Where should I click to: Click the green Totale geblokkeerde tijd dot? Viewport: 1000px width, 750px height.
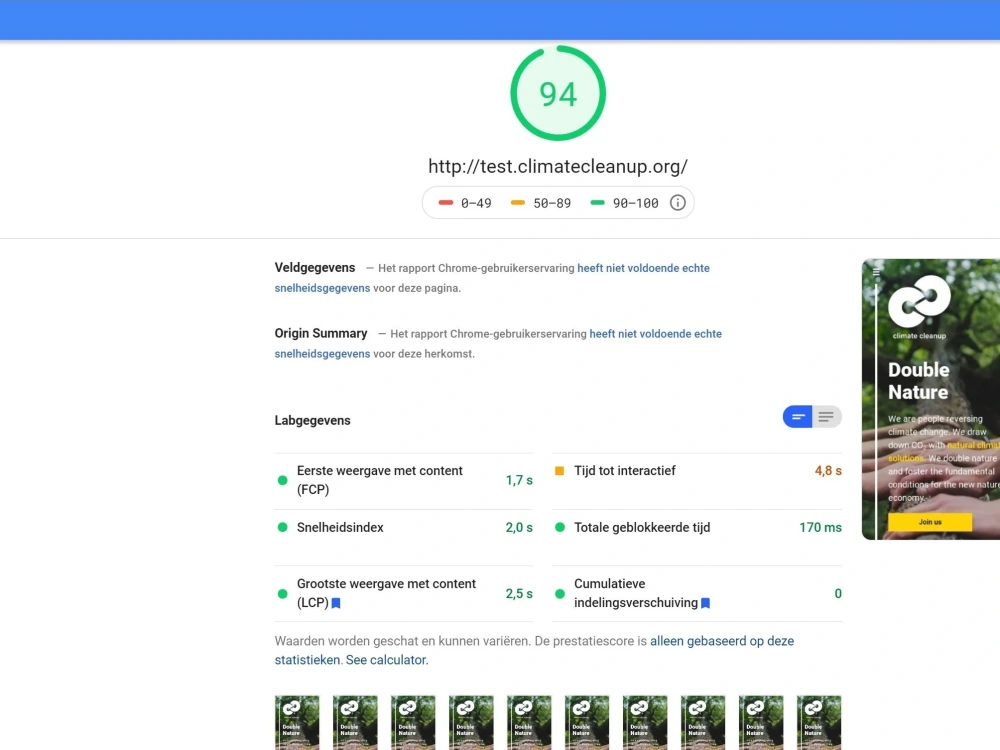click(560, 527)
